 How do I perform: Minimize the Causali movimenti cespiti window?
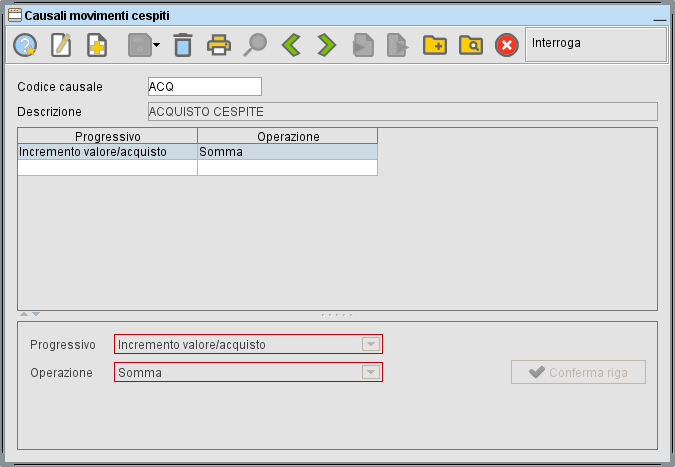[660, 19]
